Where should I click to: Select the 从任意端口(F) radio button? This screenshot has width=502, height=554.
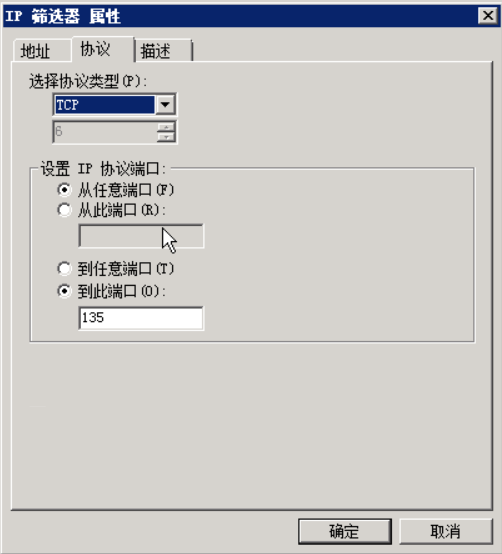pyautogui.click(x=64, y=190)
